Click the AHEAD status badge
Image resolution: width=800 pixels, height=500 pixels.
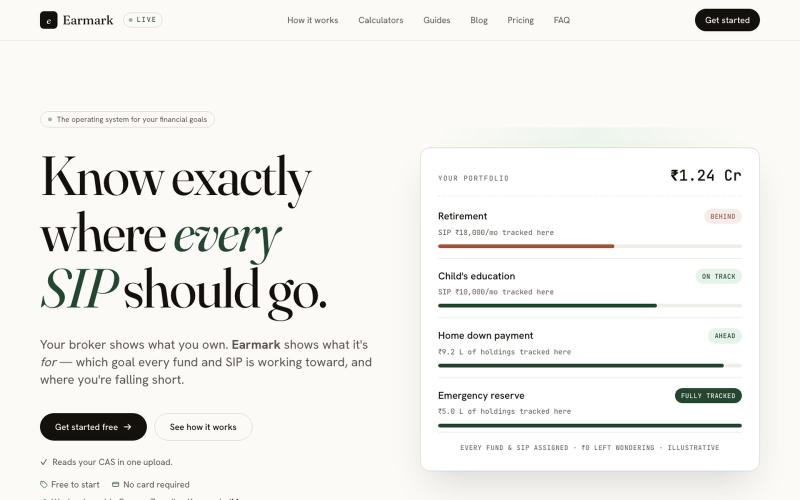(x=725, y=336)
